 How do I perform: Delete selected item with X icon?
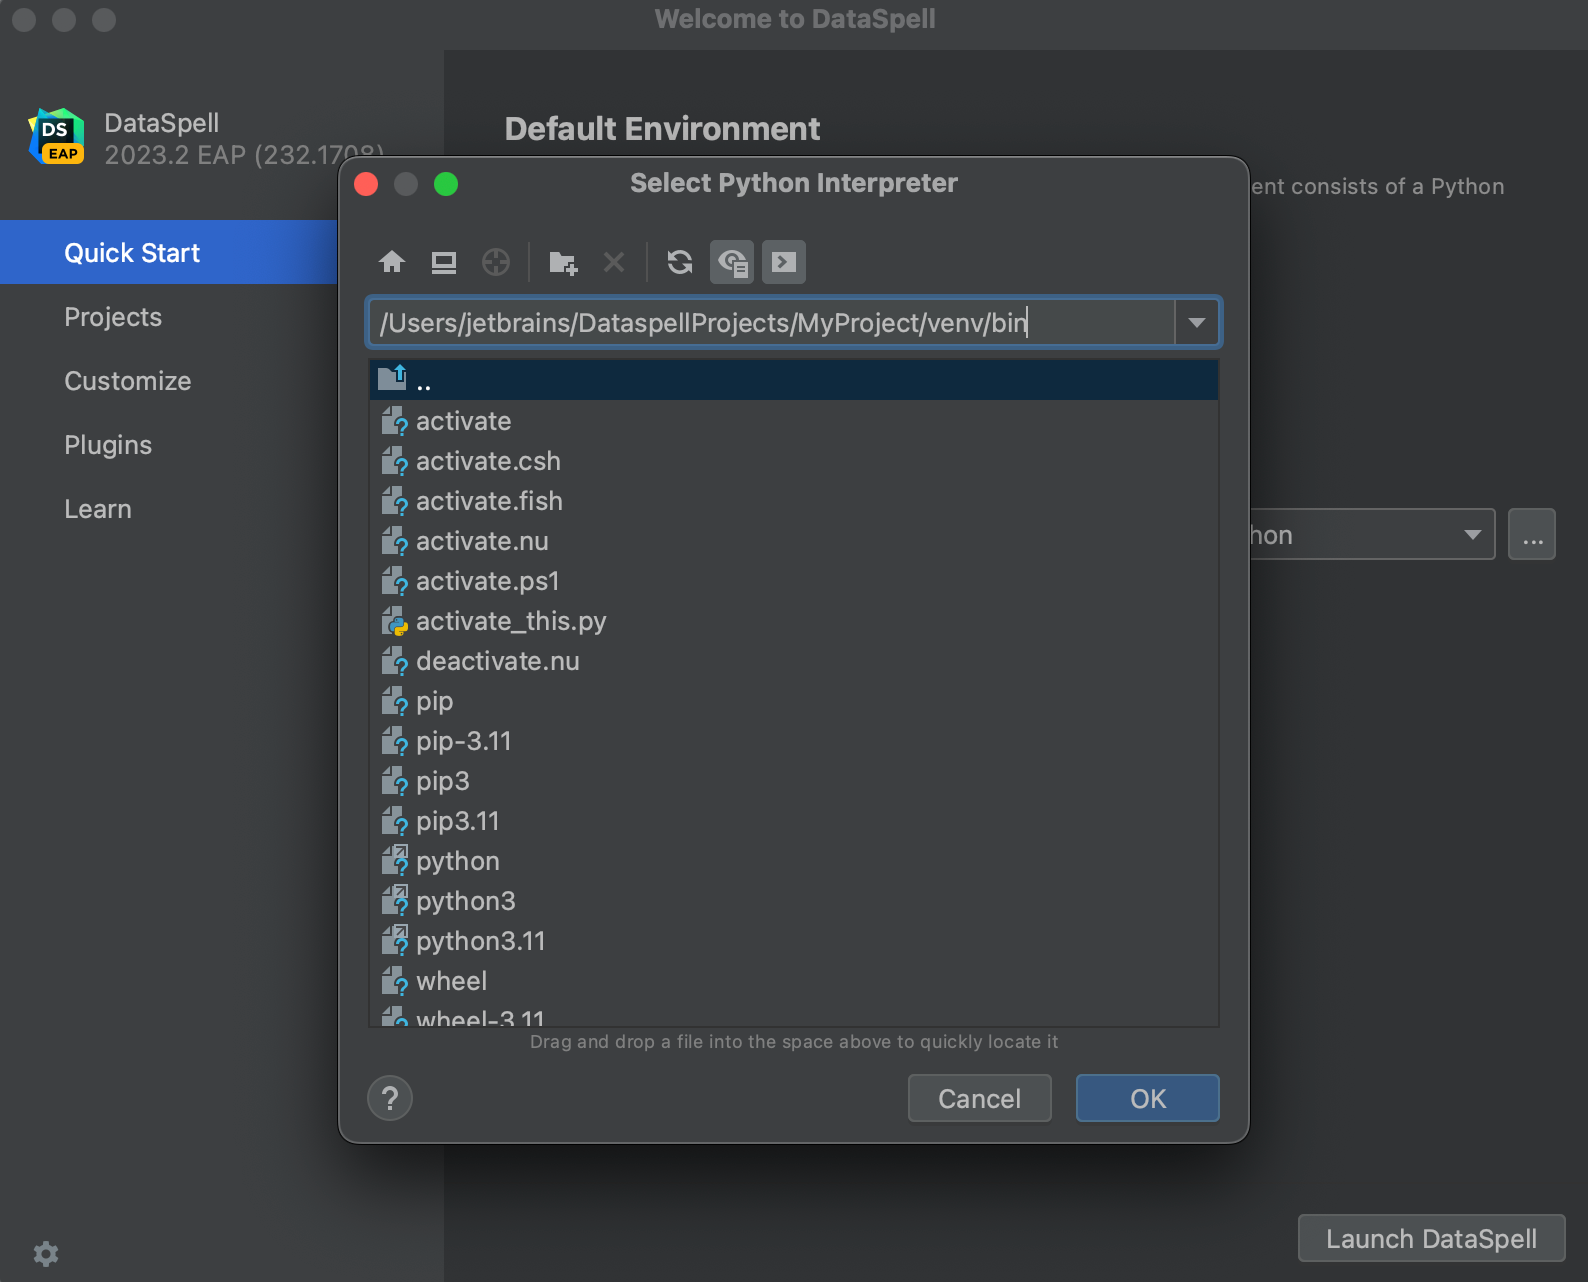pos(614,262)
